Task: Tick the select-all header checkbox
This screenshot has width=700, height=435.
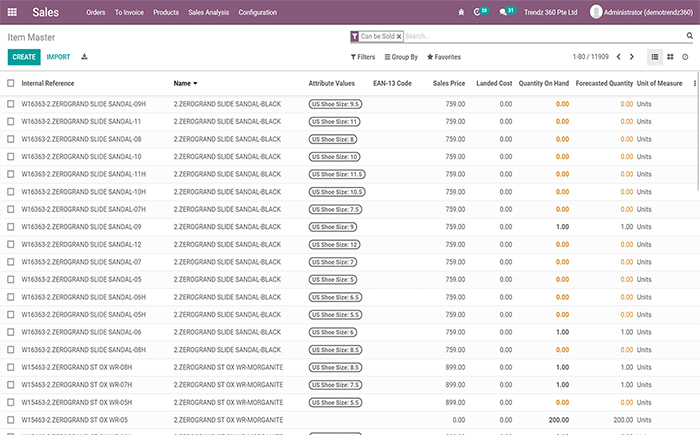Action: tap(11, 83)
